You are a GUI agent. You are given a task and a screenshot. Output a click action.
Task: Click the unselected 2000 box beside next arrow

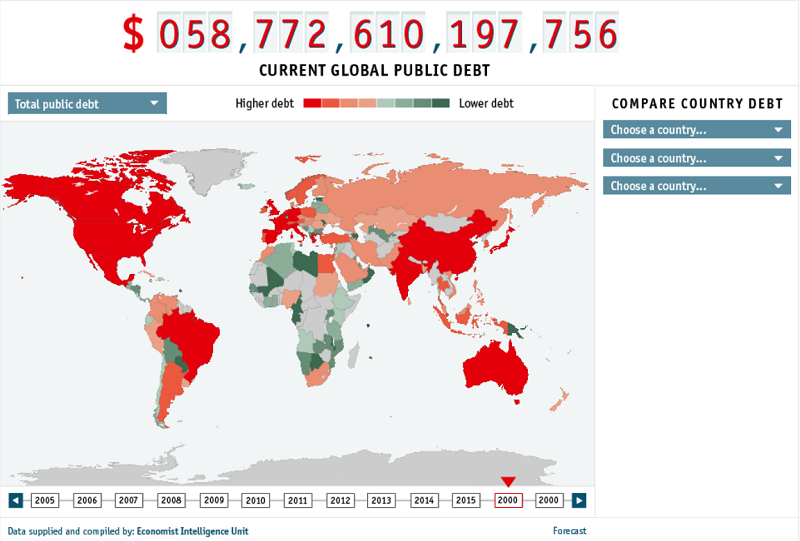click(548, 500)
